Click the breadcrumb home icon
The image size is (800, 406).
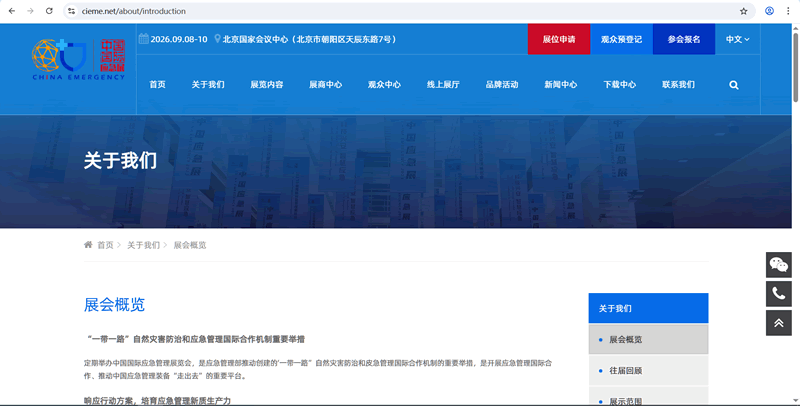[89, 245]
